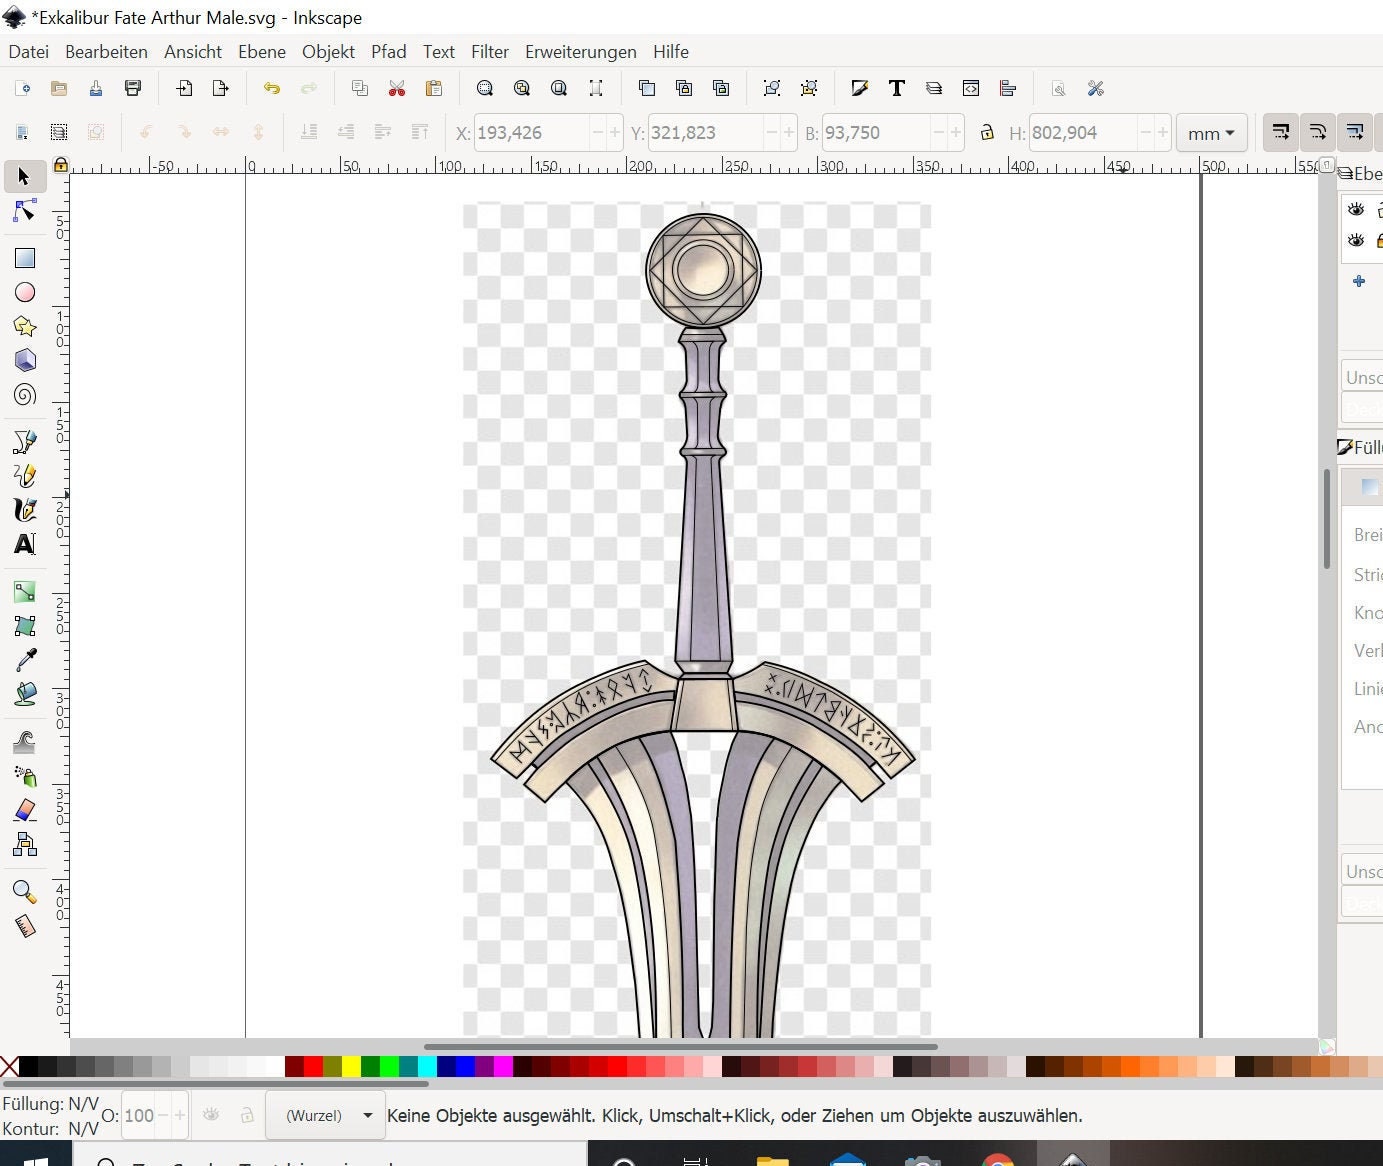Open the mm units dropdown
The height and width of the screenshot is (1166, 1383).
point(1211,133)
